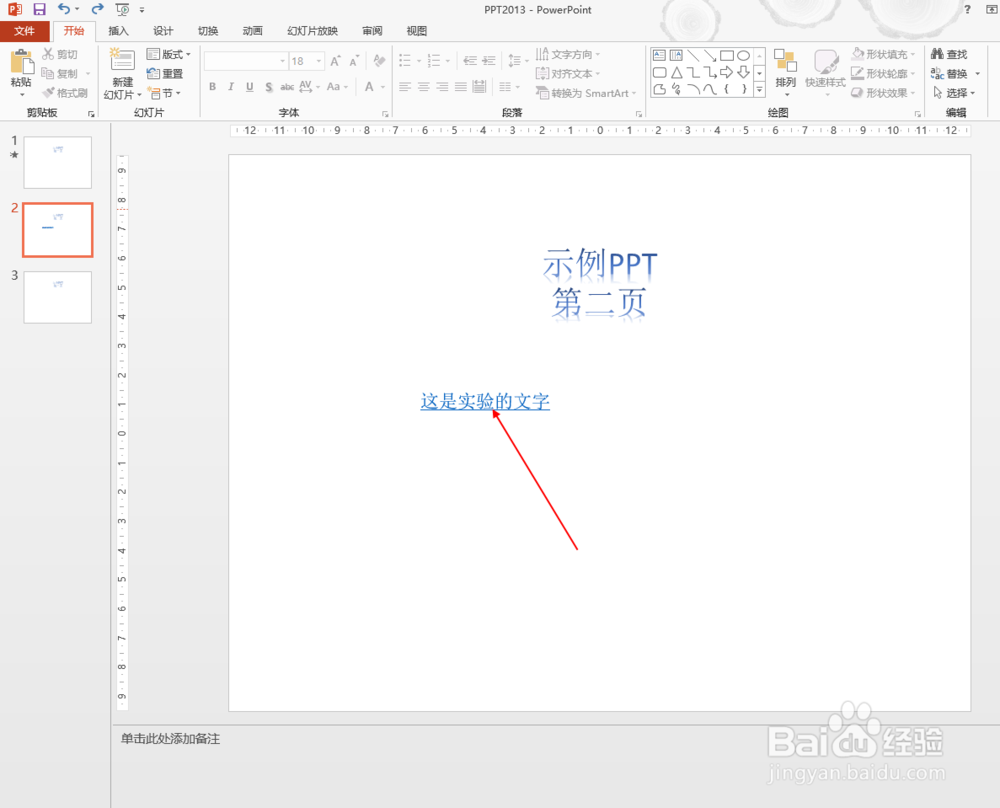Click the hyperlink text 这是实验的文字

coord(485,401)
